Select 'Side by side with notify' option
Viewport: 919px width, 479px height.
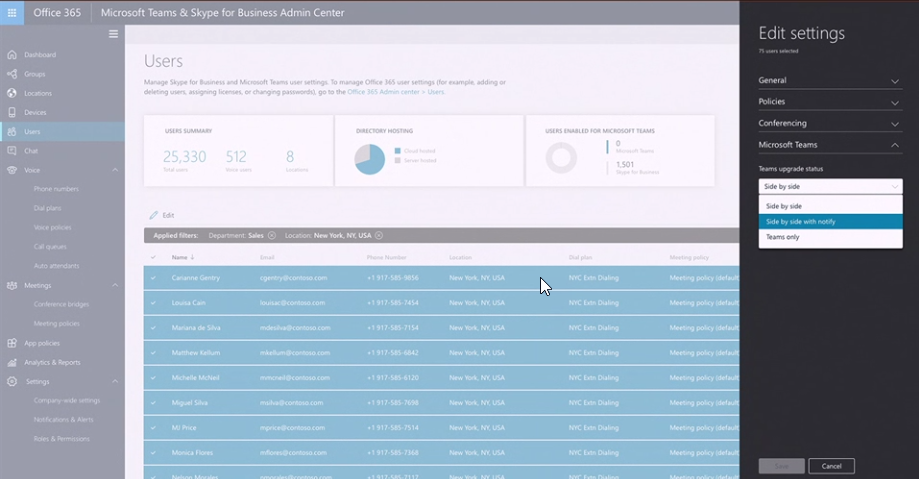tap(830, 222)
